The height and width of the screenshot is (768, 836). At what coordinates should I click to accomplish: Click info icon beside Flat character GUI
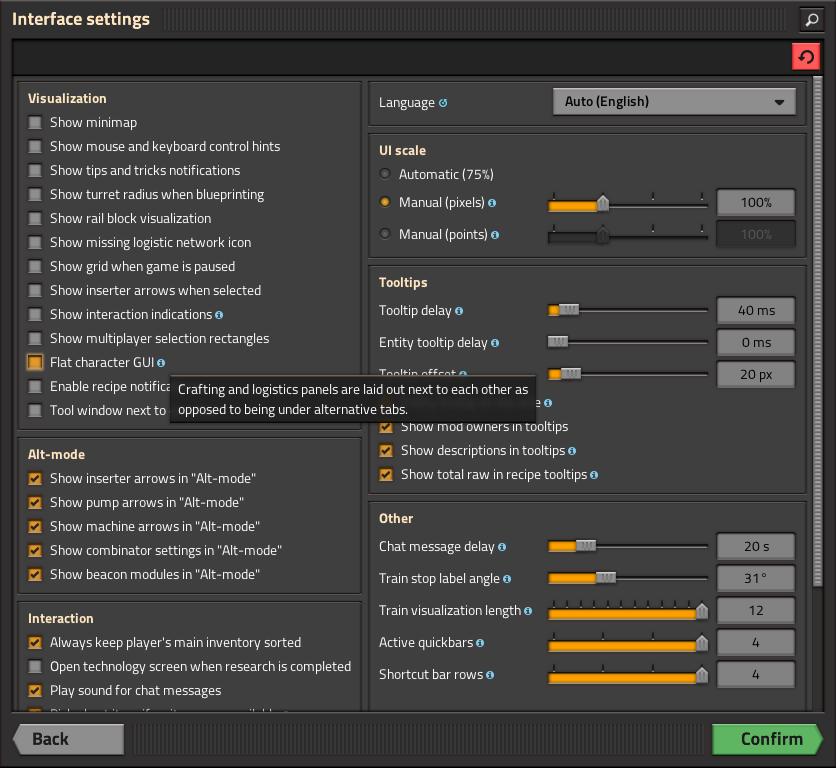coord(161,363)
